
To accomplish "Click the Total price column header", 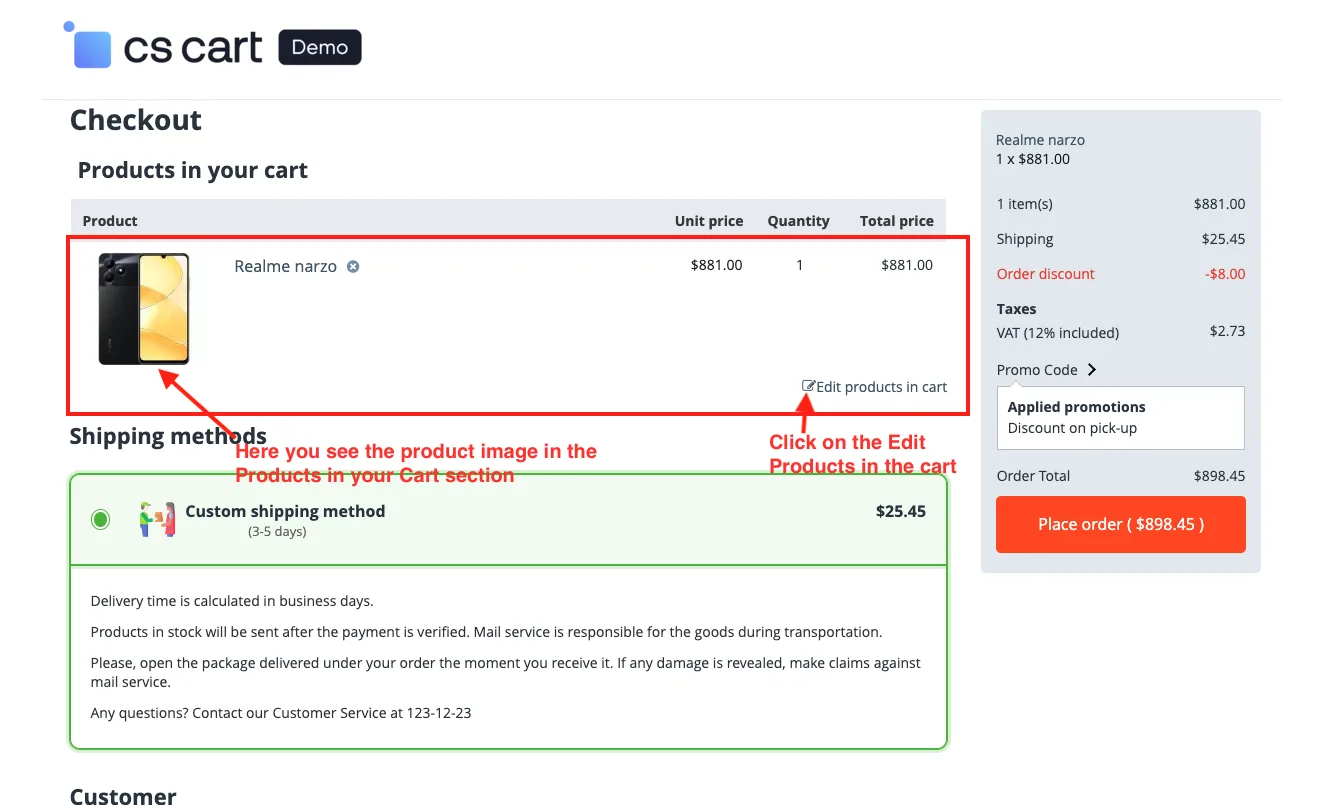I will (x=897, y=221).
